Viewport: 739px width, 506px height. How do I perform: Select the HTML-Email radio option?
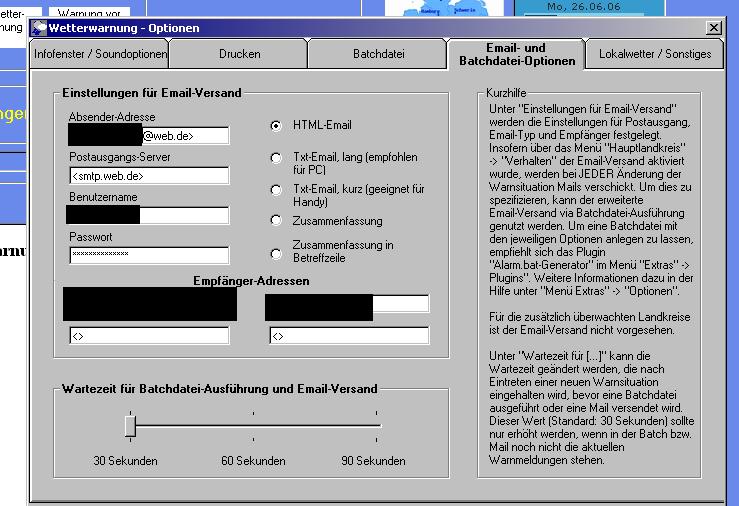click(276, 126)
